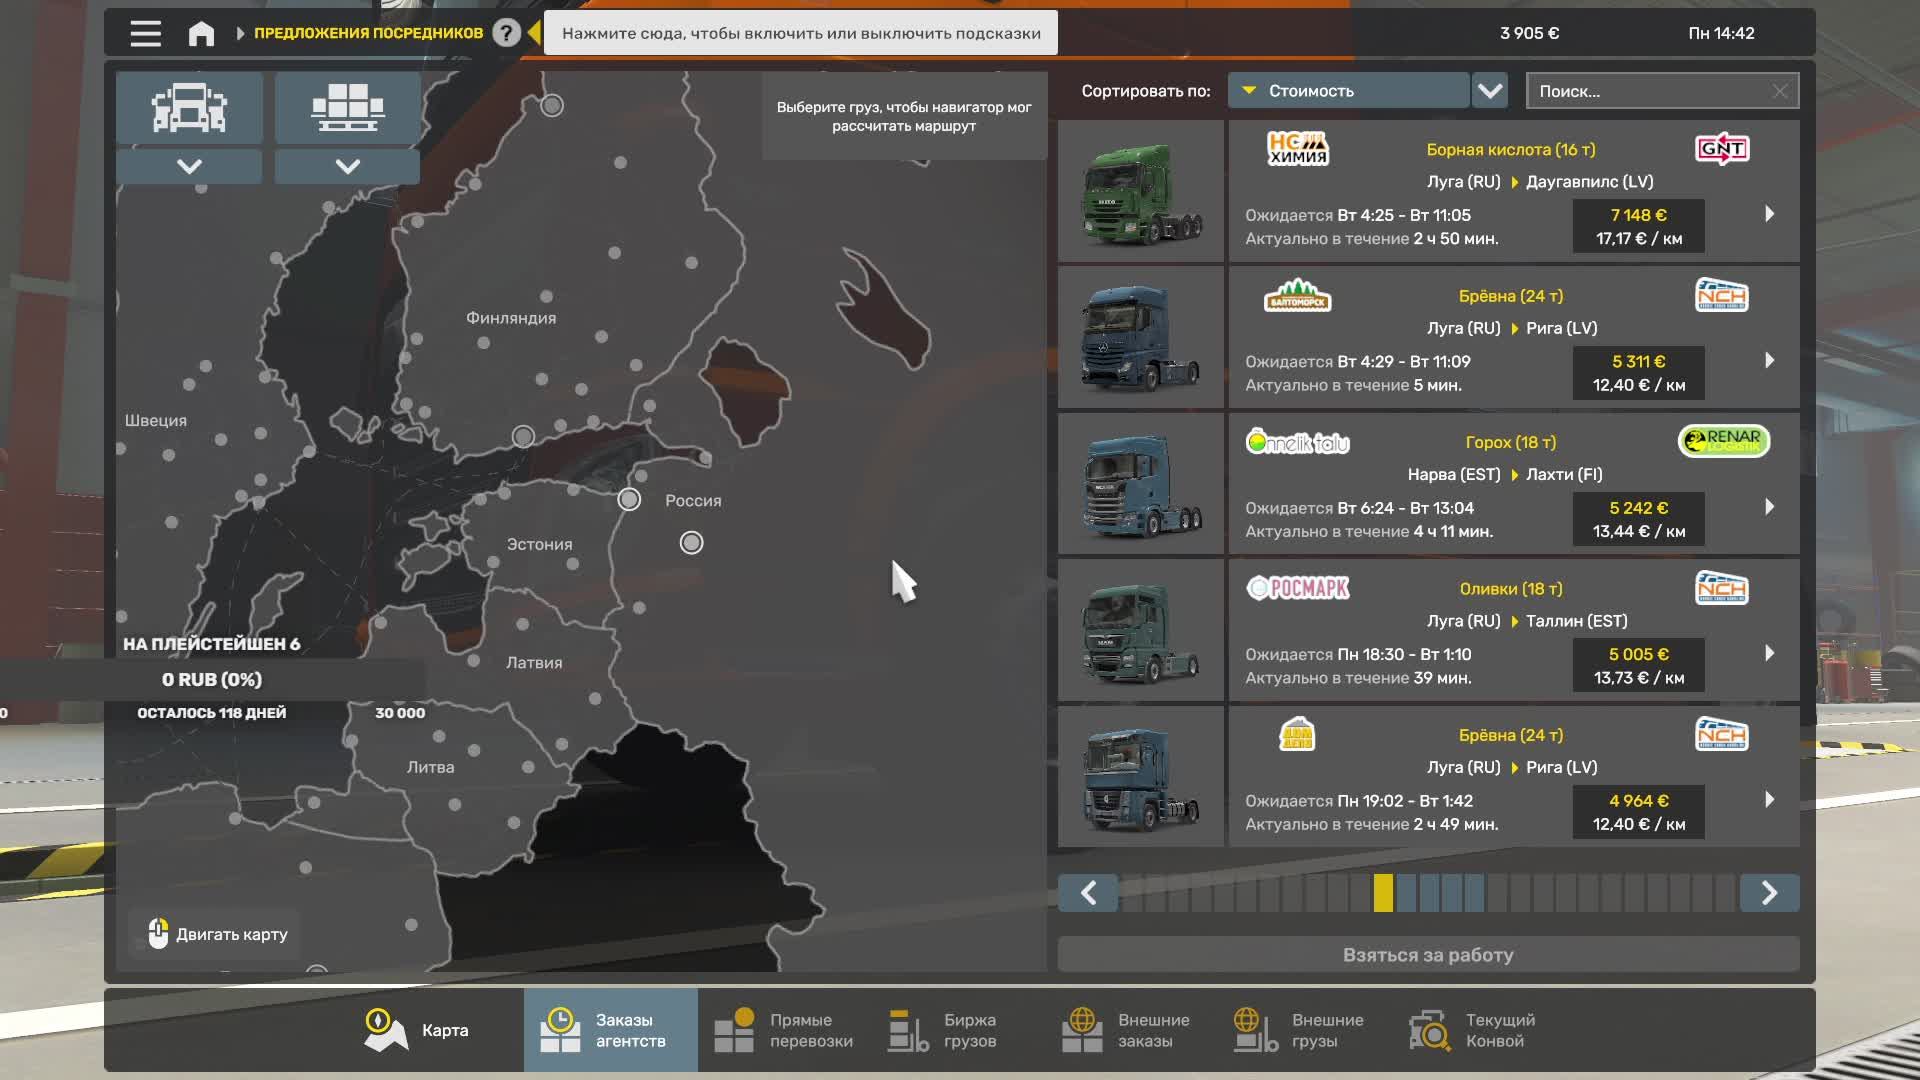The width and height of the screenshot is (1920, 1080).
Task: Go to previous page of offers
Action: [x=1088, y=893]
